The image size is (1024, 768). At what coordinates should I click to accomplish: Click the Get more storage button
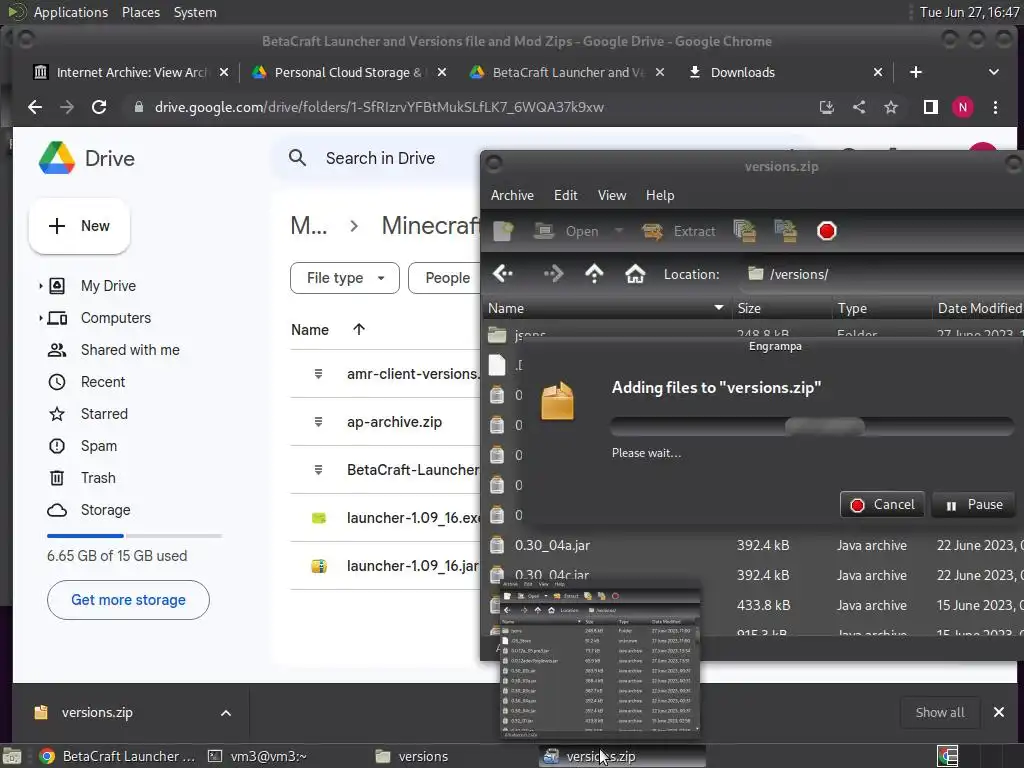[128, 600]
